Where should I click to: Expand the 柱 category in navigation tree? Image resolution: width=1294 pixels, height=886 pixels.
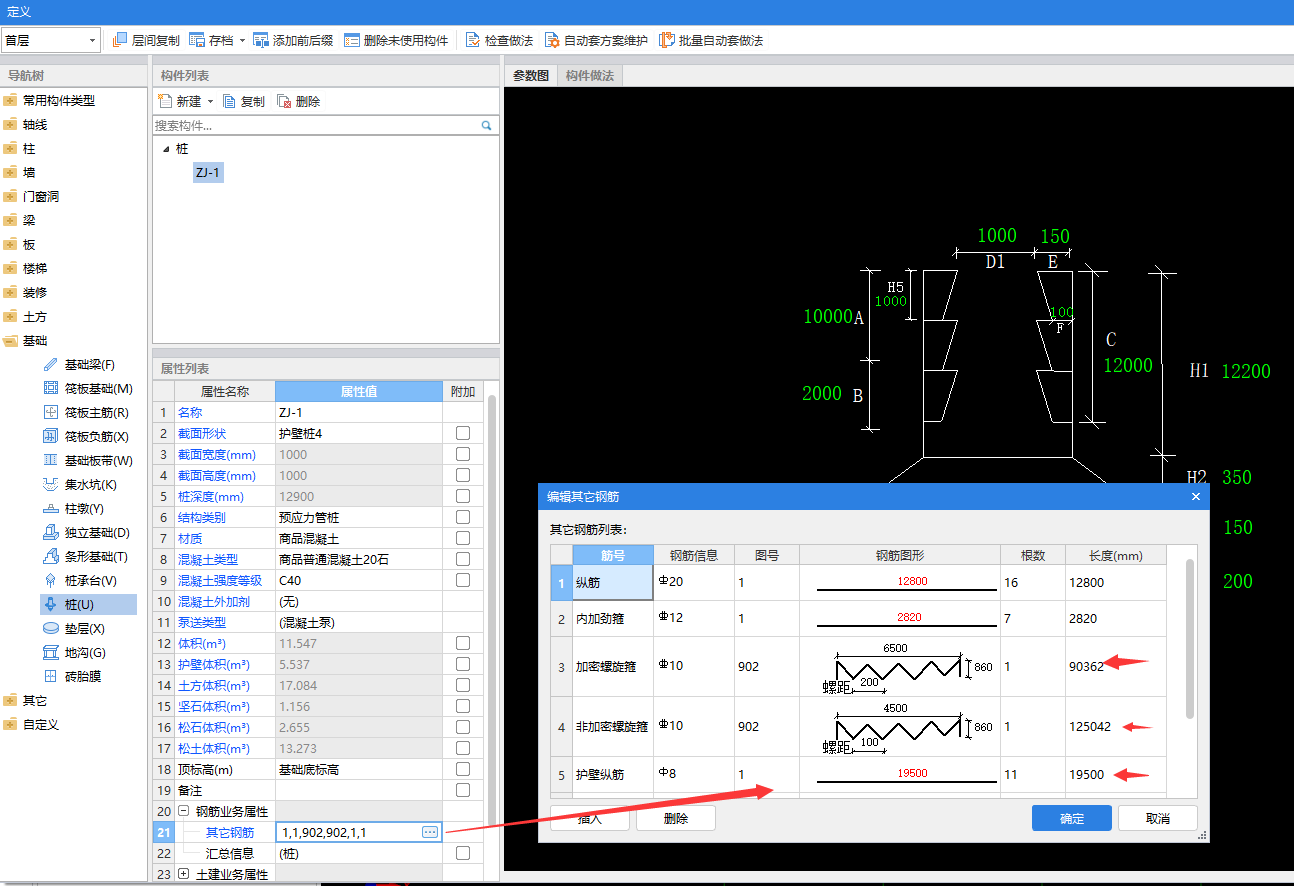10,149
